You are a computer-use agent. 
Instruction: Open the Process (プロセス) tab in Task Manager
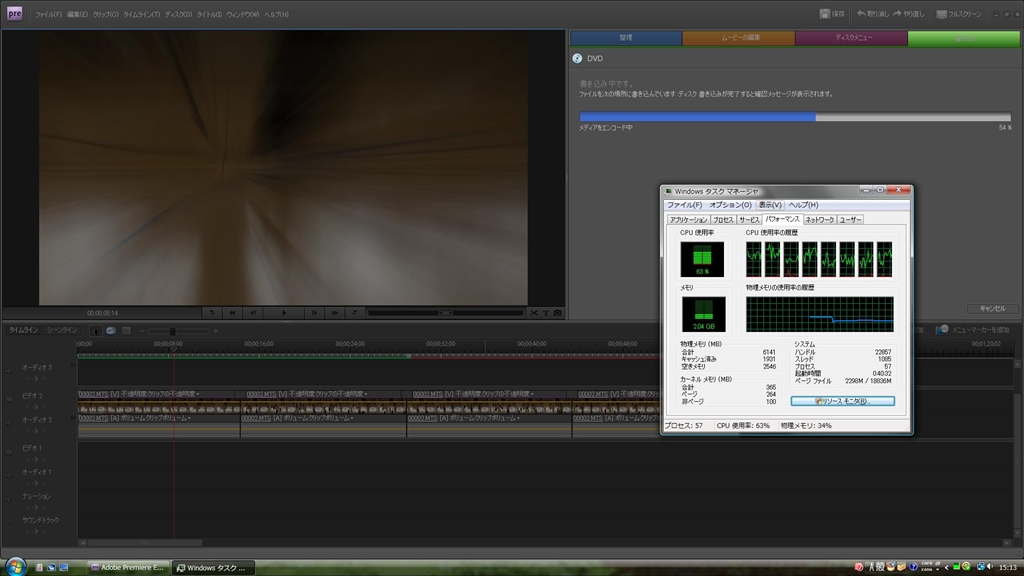click(x=723, y=219)
